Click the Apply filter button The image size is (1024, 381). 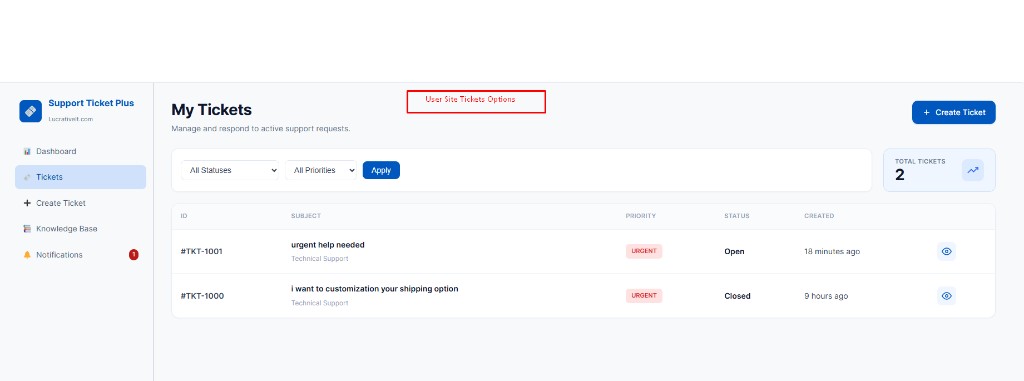[381, 170]
